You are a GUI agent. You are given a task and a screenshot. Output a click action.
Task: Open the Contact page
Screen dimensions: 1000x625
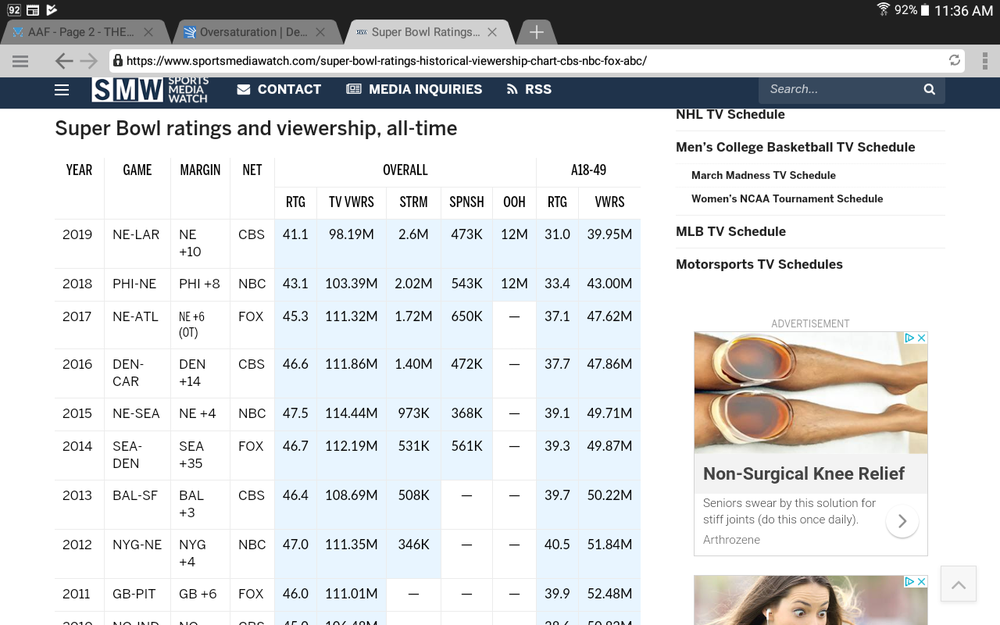[279, 89]
